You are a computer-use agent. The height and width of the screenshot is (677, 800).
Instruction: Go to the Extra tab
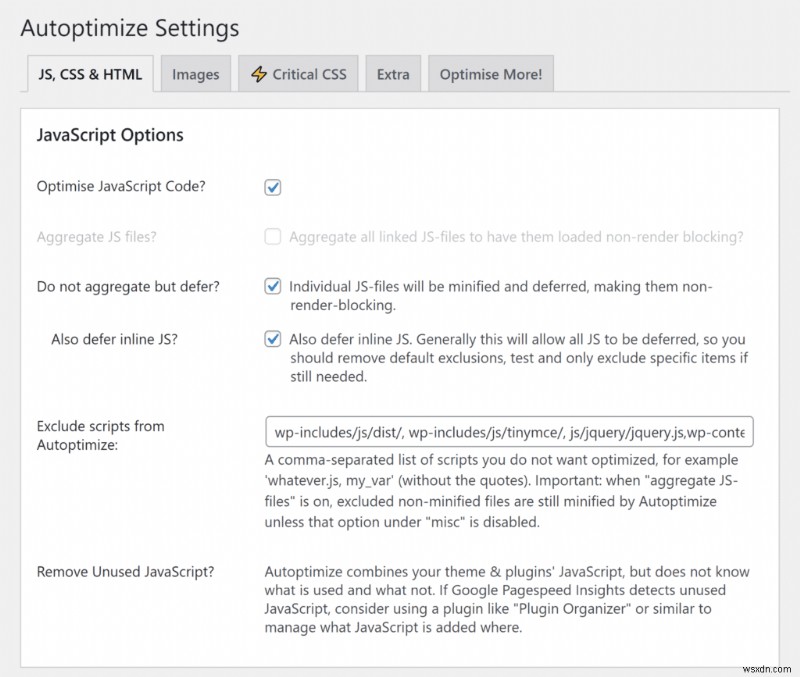click(x=393, y=74)
